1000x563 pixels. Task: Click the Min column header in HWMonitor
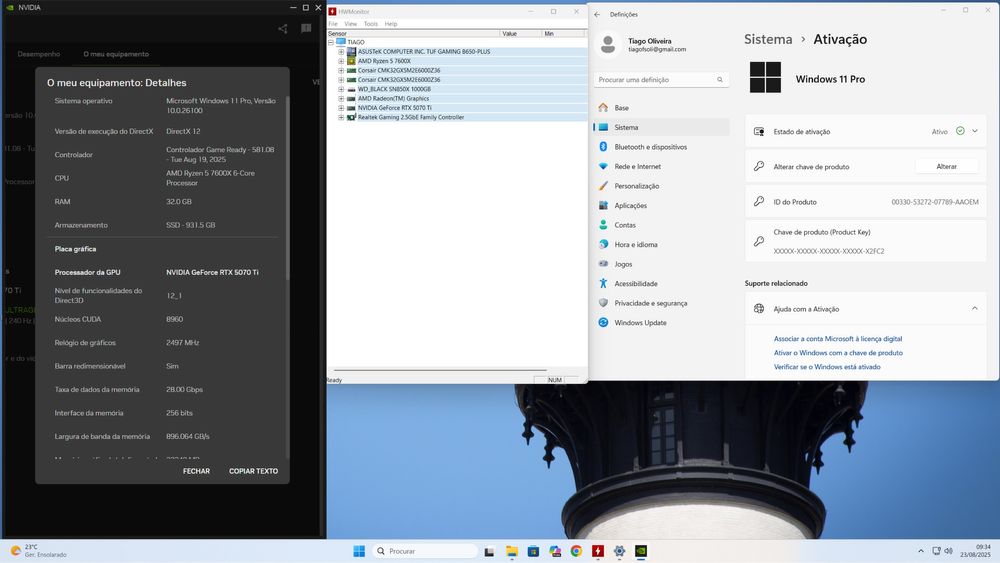click(563, 33)
